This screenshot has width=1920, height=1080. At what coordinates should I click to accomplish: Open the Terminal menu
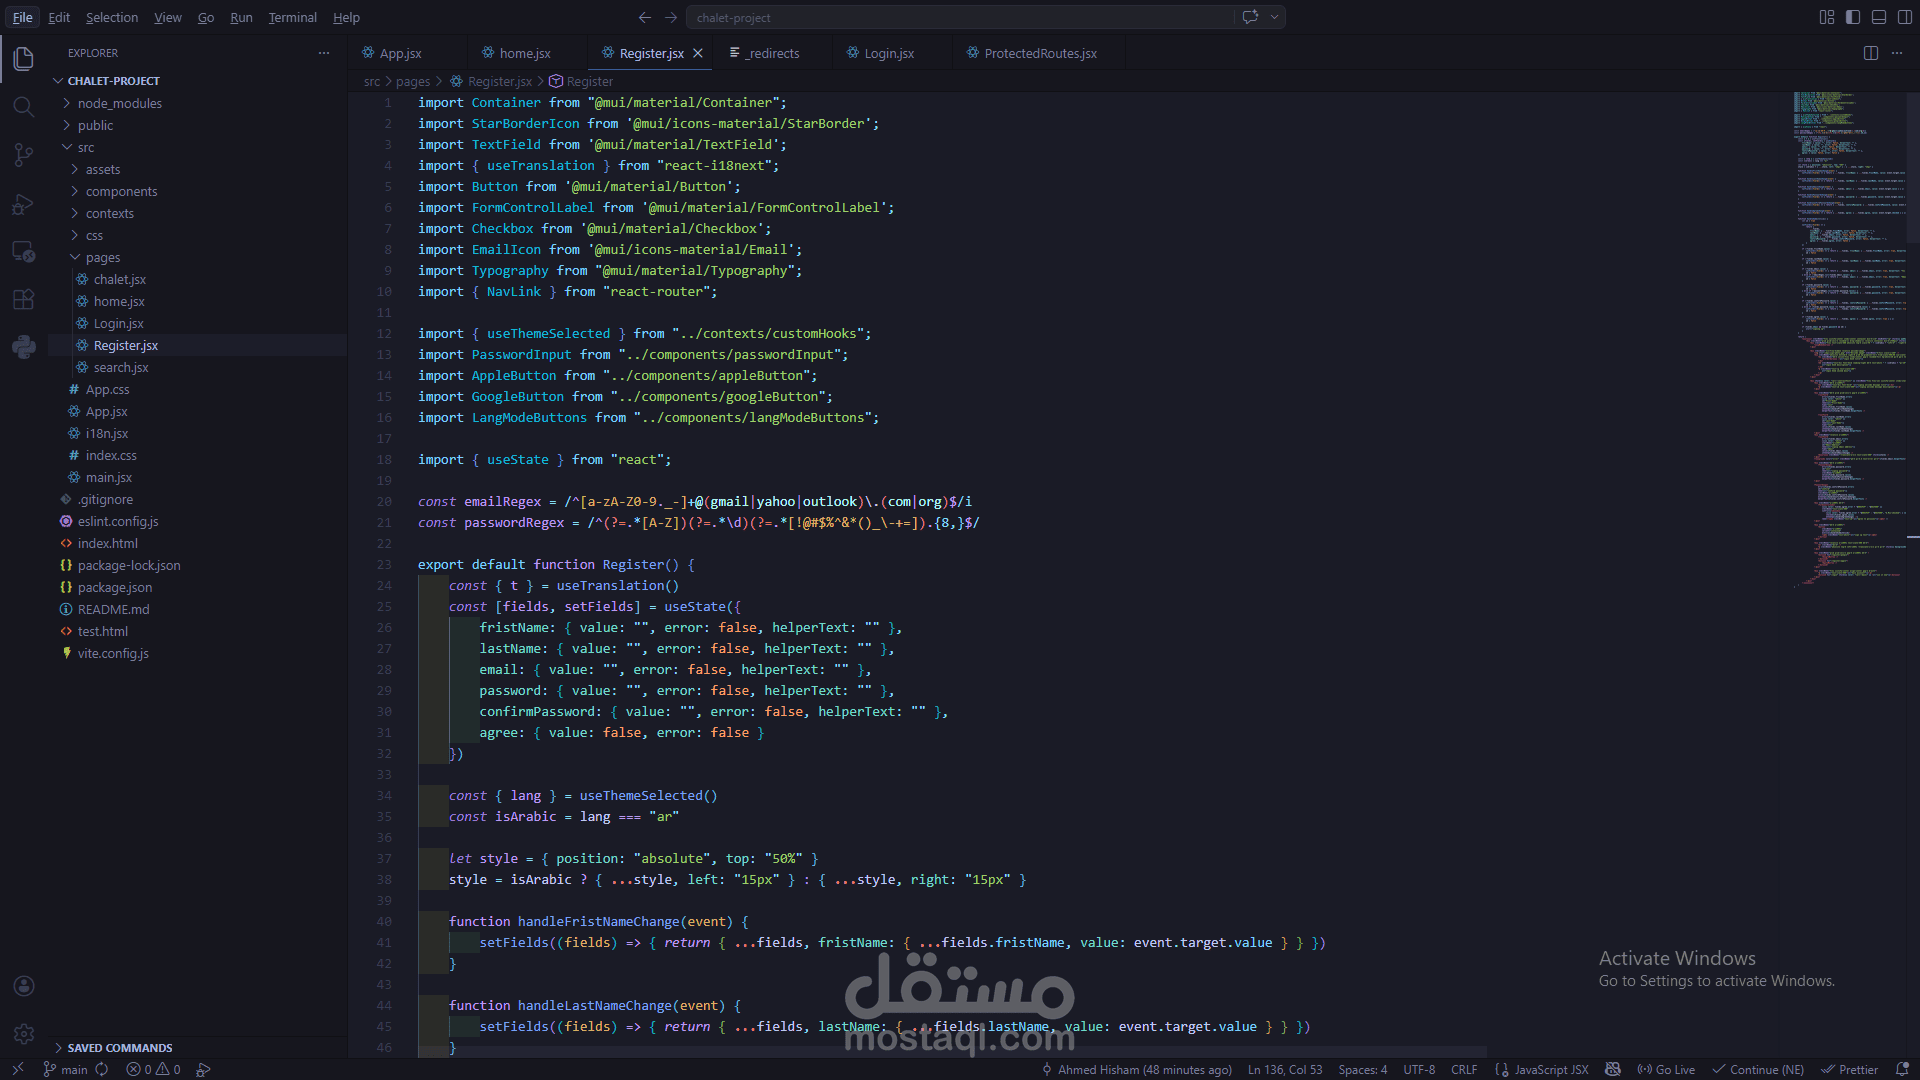pos(292,17)
